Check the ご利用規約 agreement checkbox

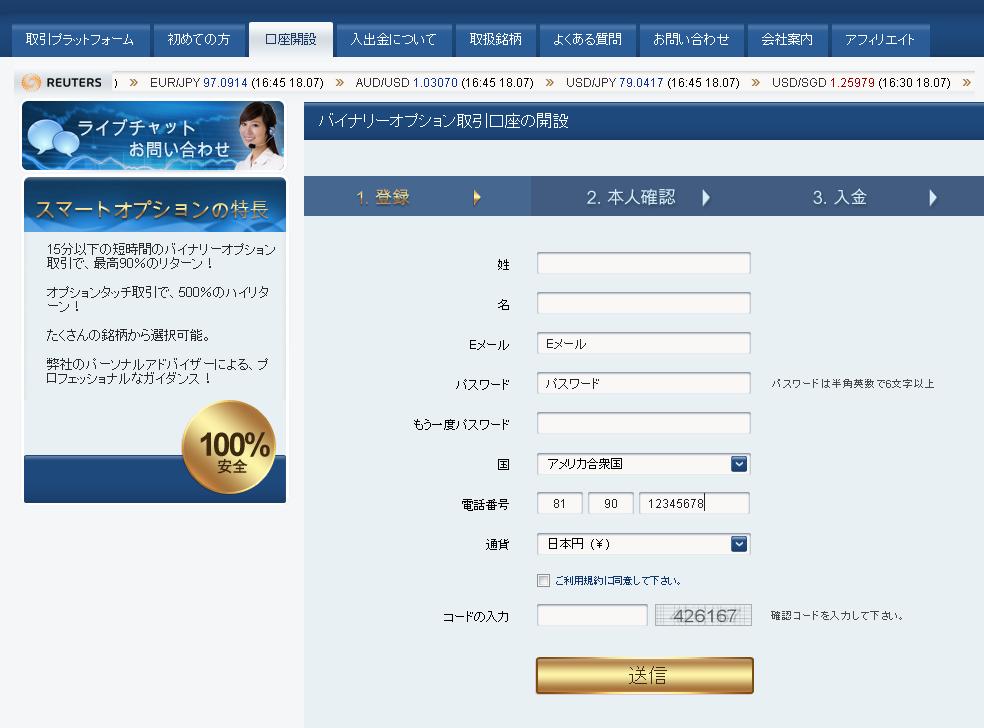tap(543, 581)
